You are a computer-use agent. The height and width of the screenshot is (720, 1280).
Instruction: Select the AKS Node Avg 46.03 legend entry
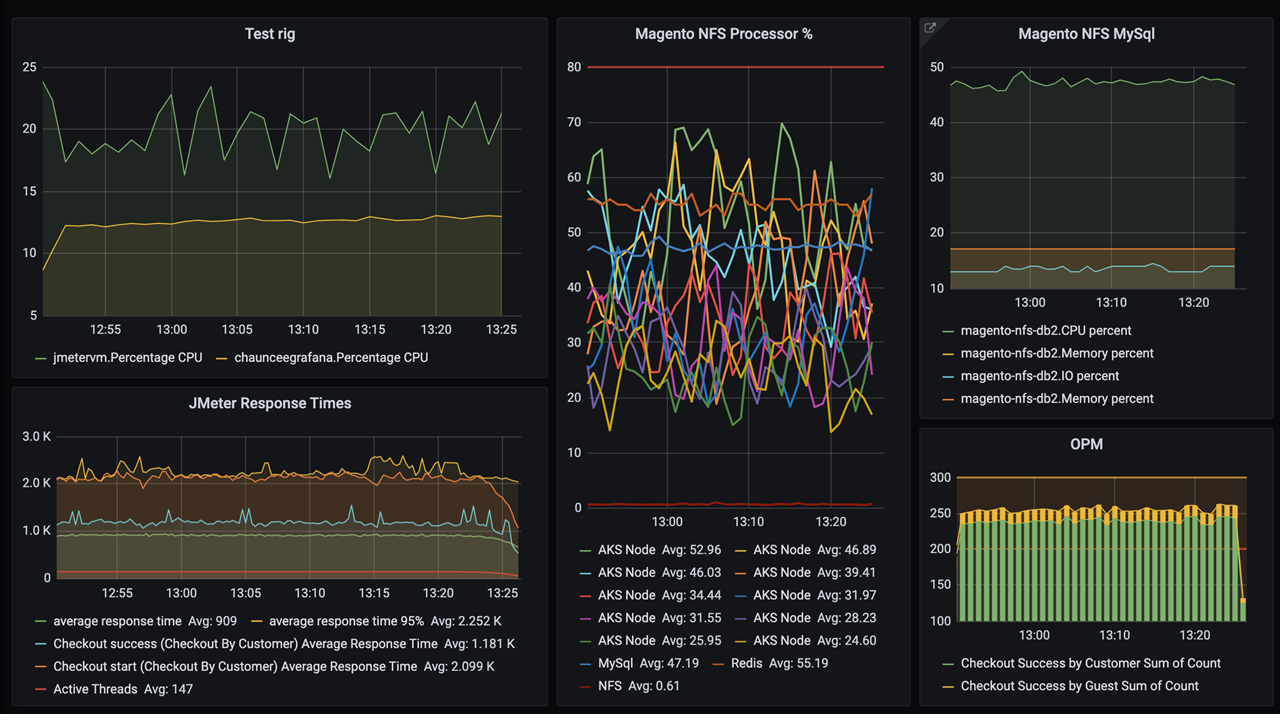pos(650,573)
